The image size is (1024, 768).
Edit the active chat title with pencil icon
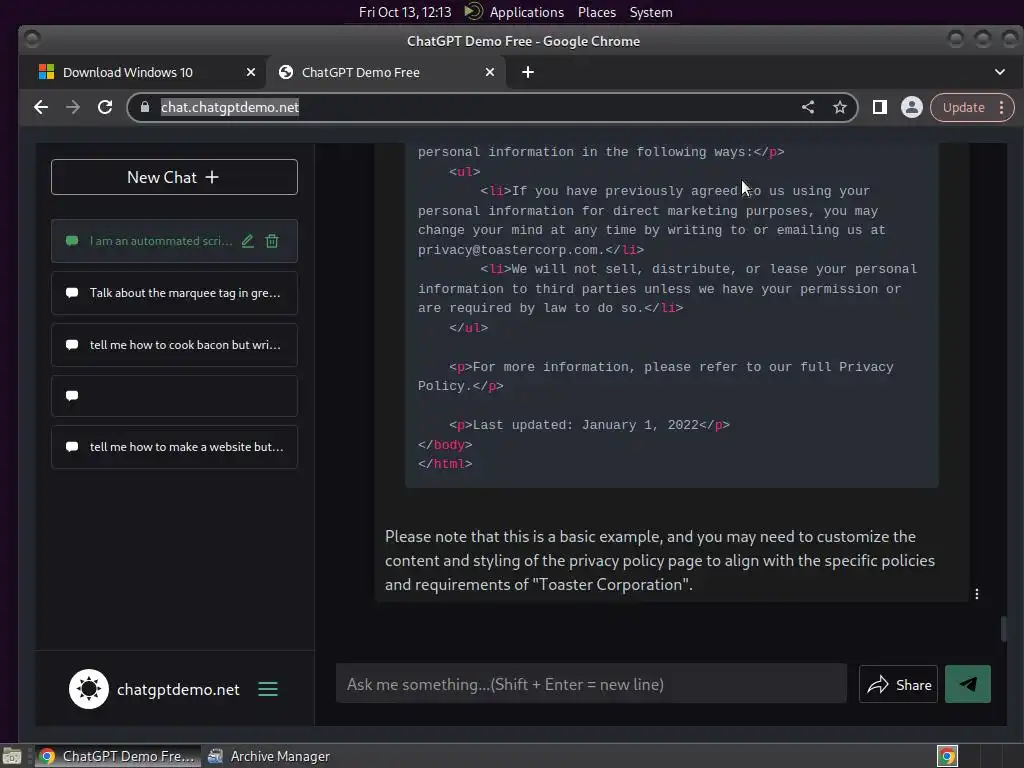(x=248, y=241)
